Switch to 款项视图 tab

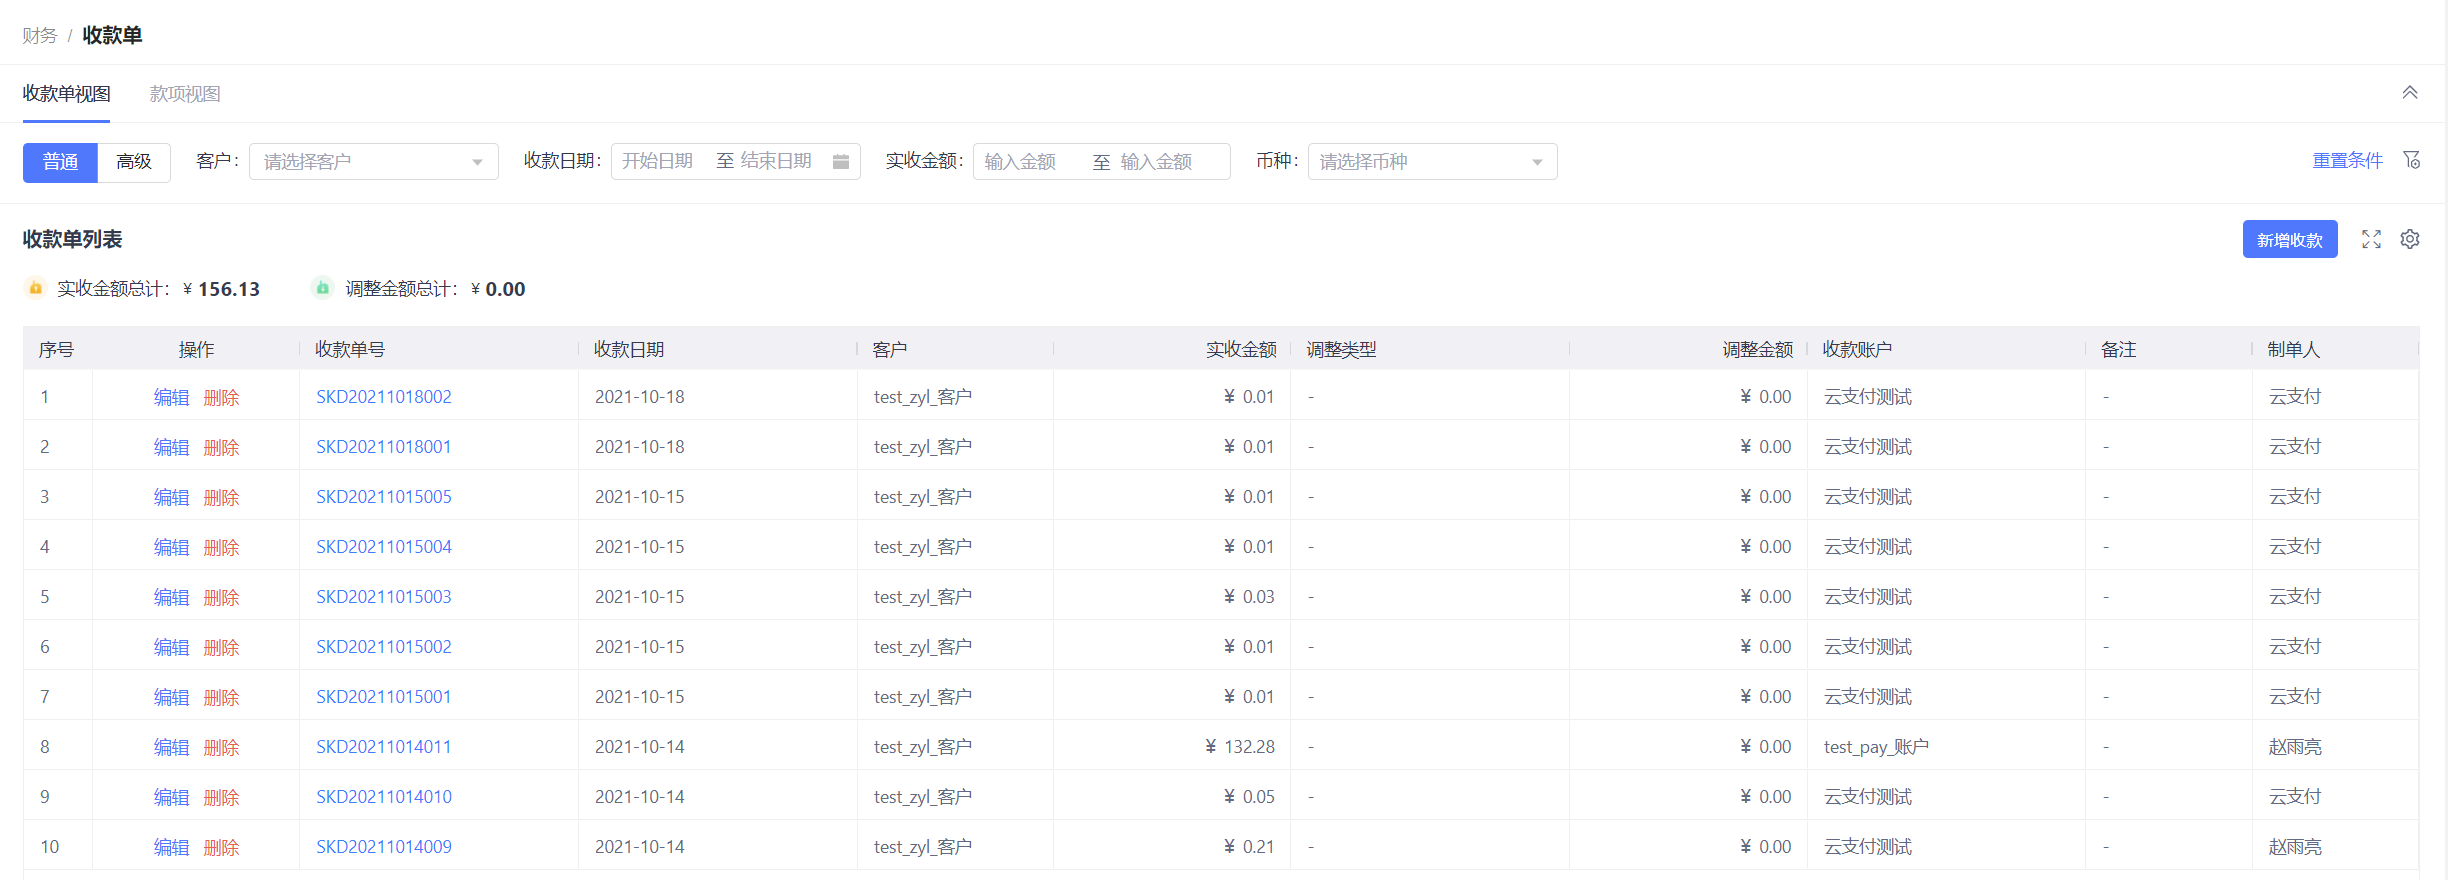coord(185,94)
